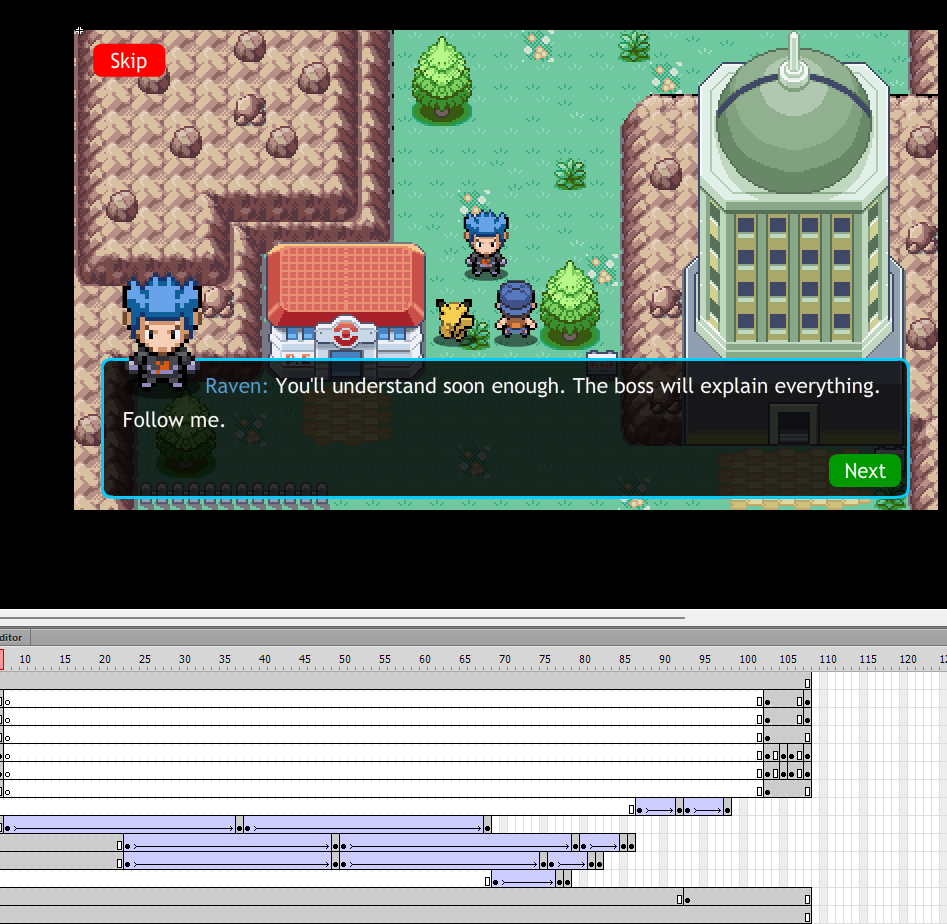Click the red Skip button

[129, 60]
